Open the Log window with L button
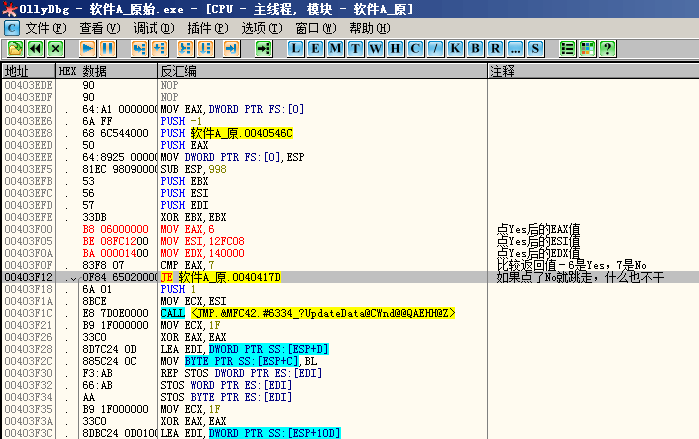This screenshot has width=699, height=439. [295, 49]
